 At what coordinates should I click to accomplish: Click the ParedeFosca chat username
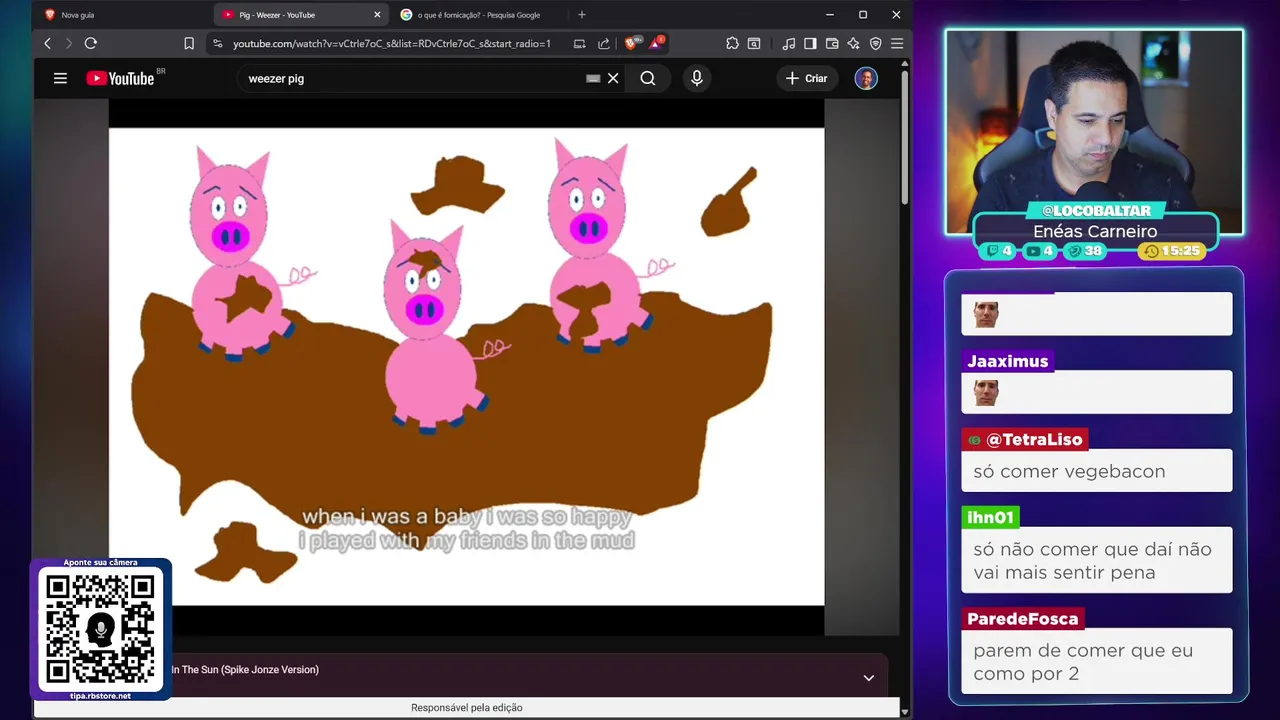[x=1023, y=619]
